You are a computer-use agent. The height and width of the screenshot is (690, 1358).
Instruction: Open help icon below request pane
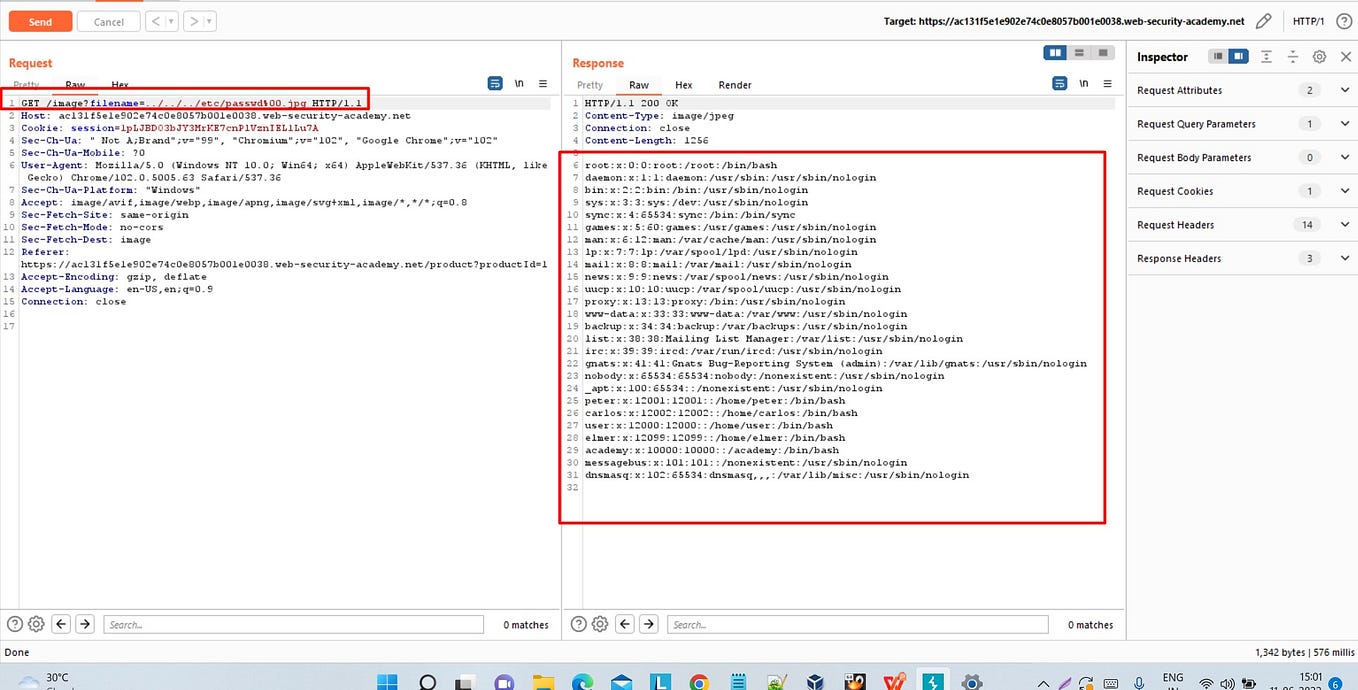15,624
